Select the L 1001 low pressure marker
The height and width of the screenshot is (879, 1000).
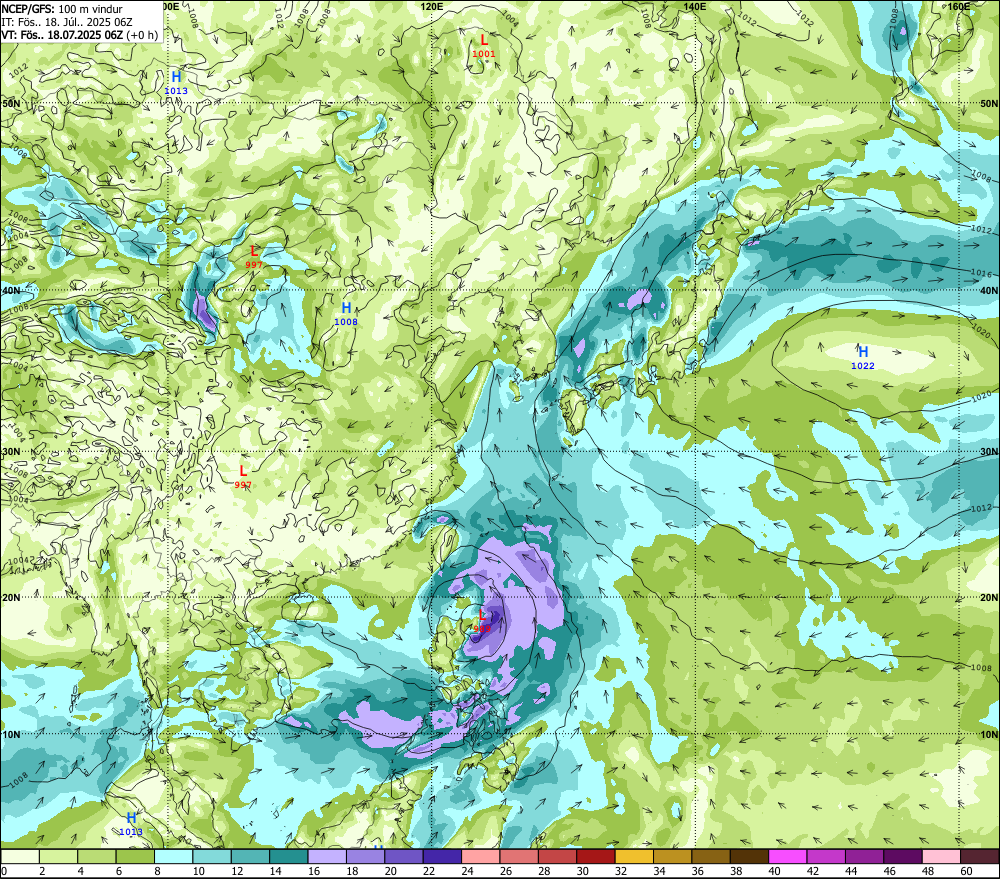click(x=483, y=47)
